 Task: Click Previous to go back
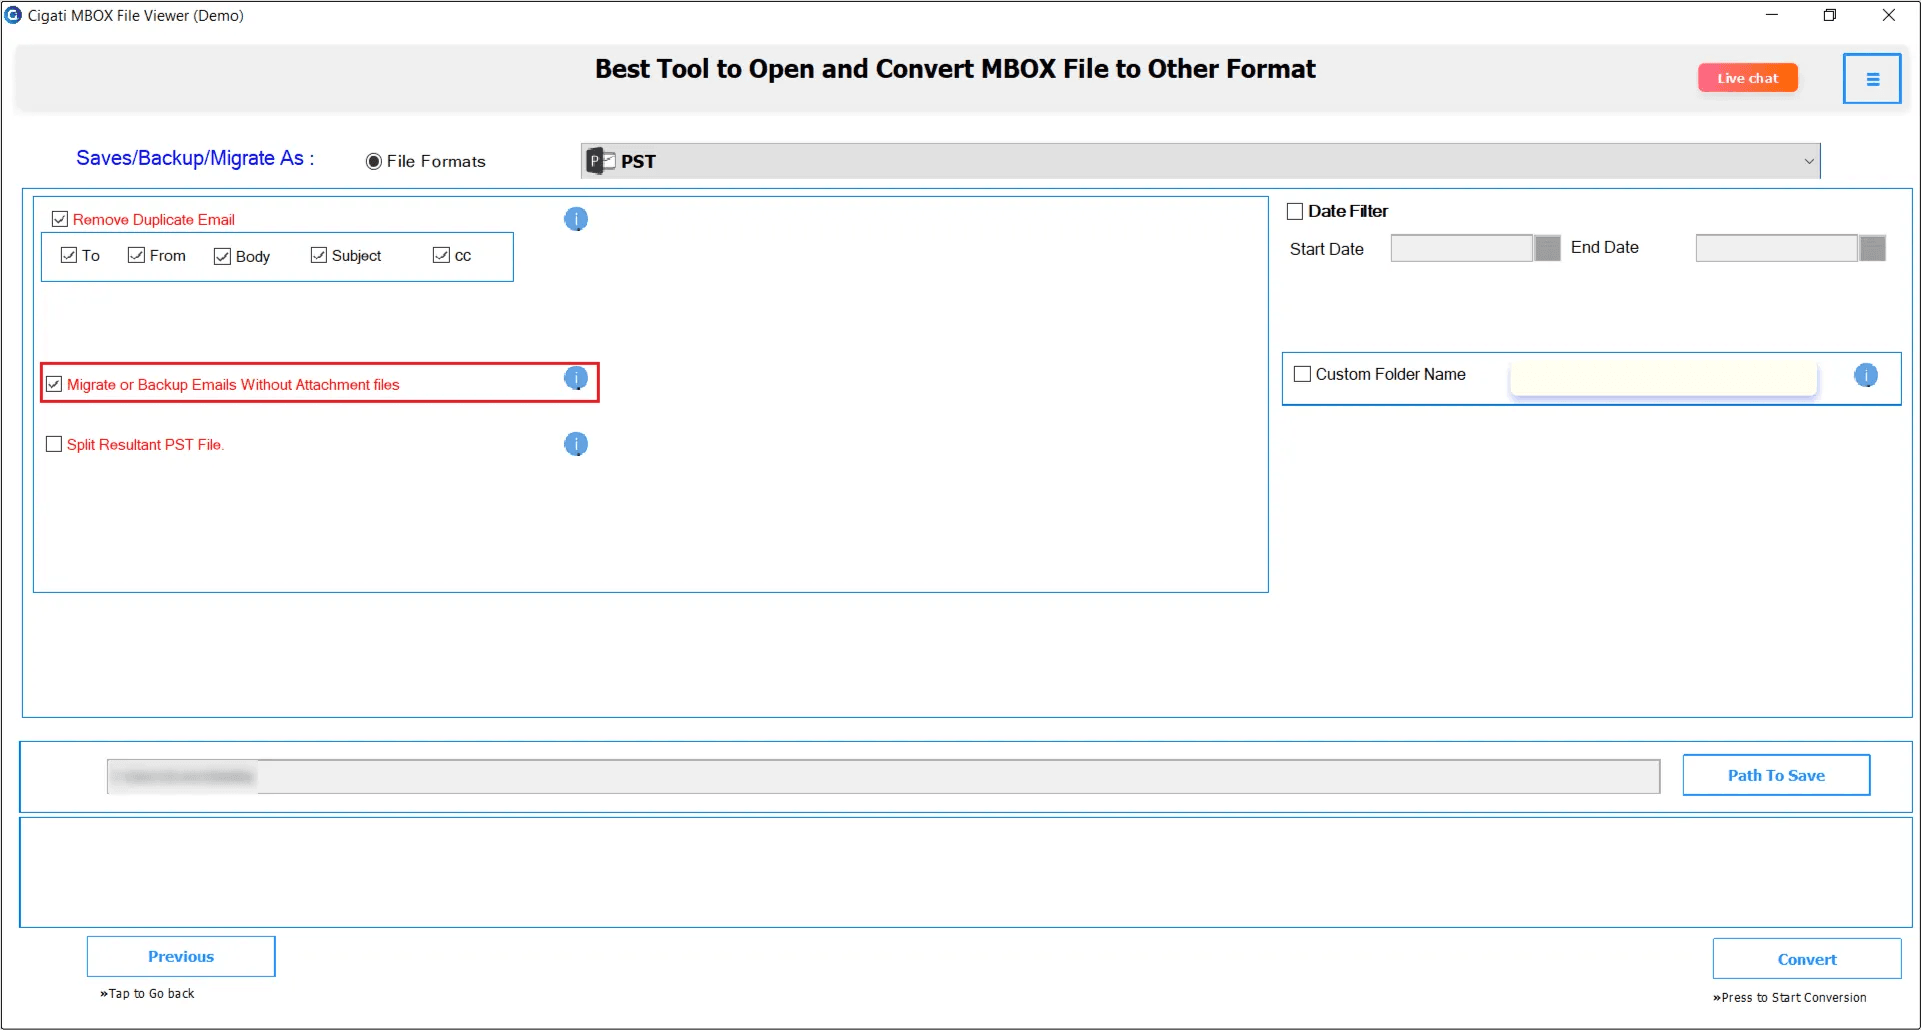coord(181,956)
